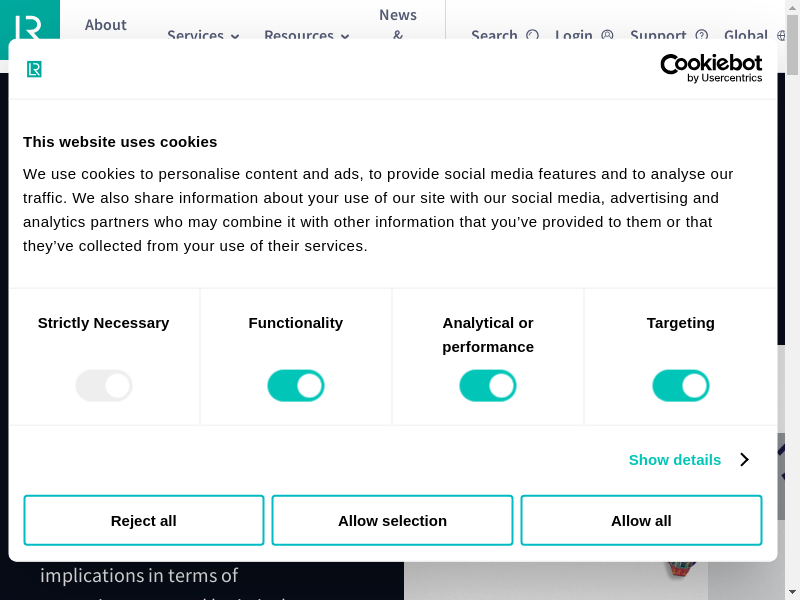The width and height of the screenshot is (800, 600).
Task: Click the Login user icon
Action: coord(607,35)
